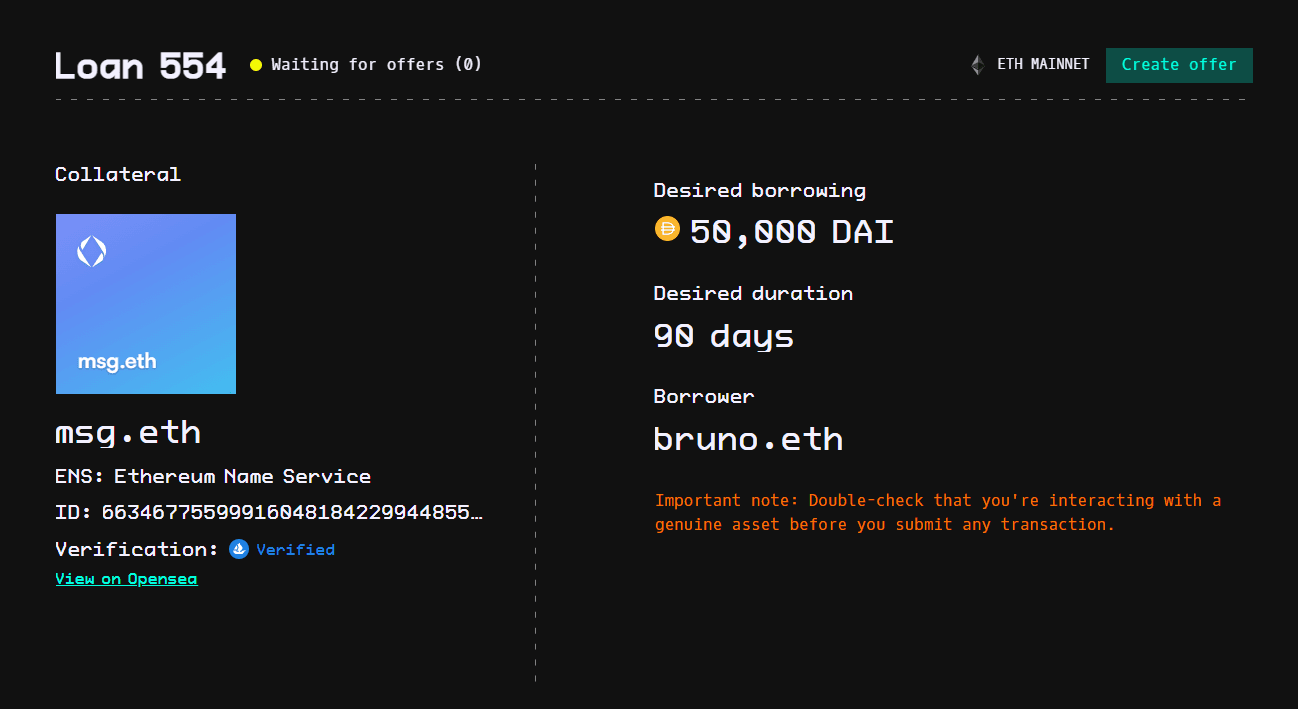Click the DAI coin icon

pos(667,229)
